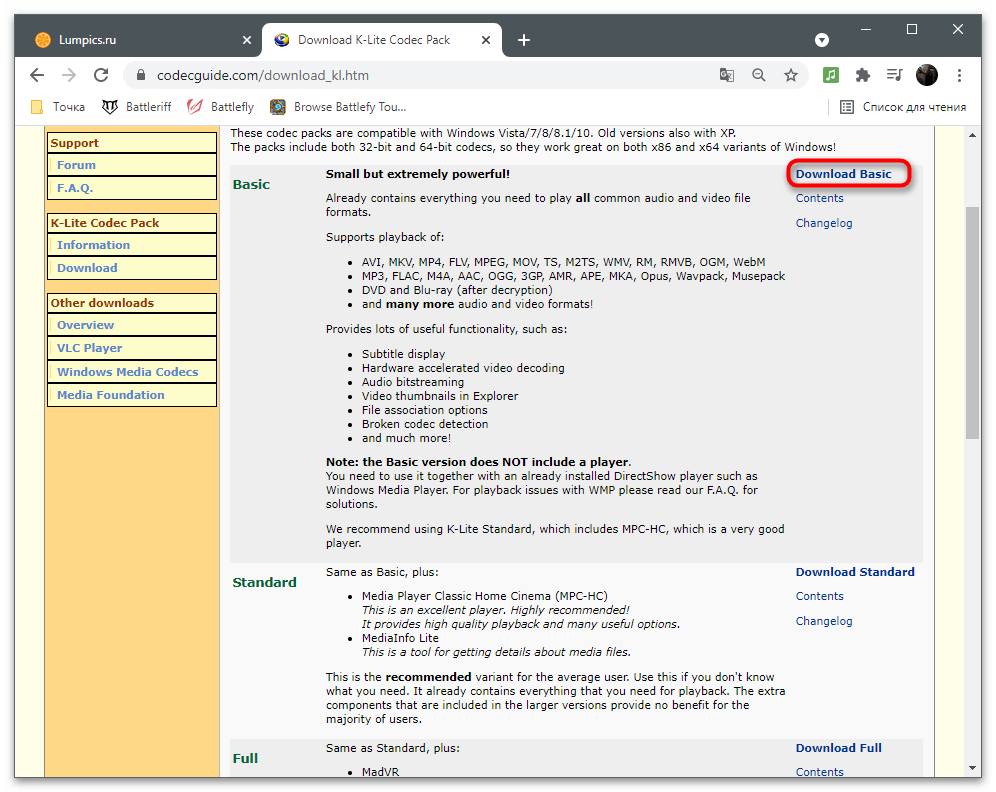Viewport: 996px width, 792px height.
Task: Open the Точка bookmark folder
Action: pos(58,107)
